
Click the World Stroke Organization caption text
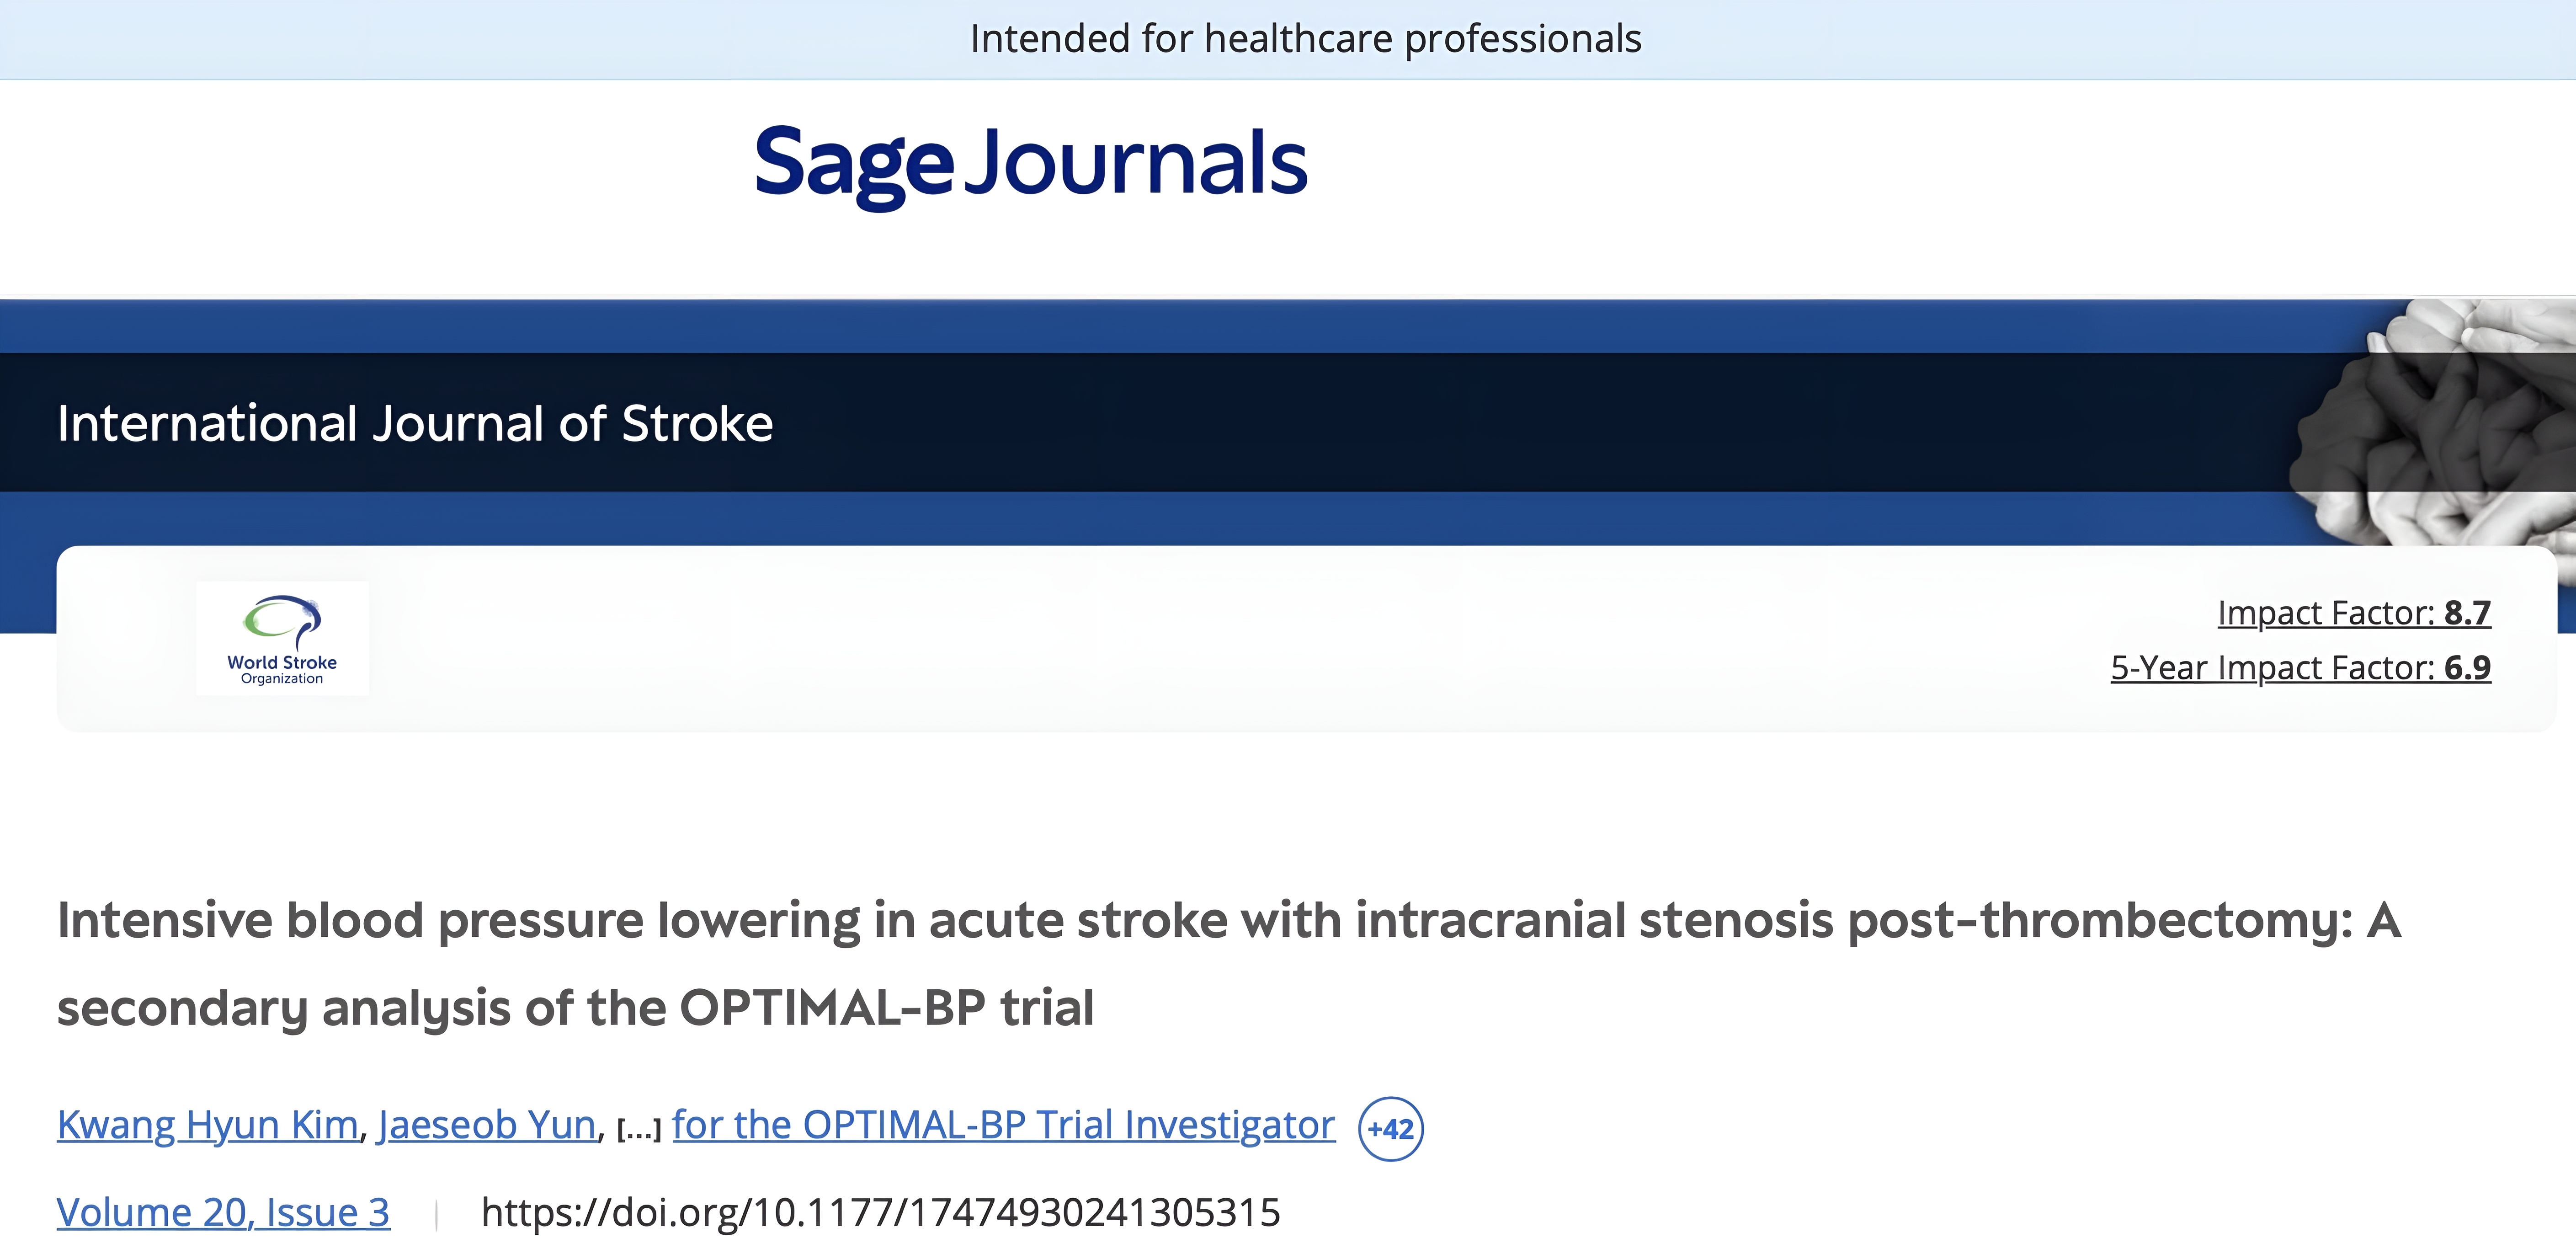pos(282,669)
